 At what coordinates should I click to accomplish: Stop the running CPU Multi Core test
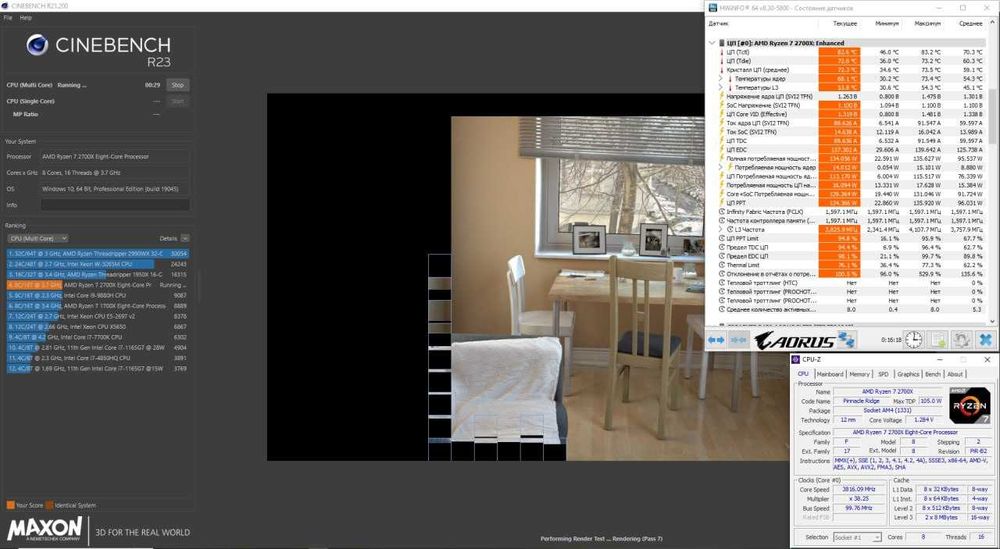coord(178,85)
